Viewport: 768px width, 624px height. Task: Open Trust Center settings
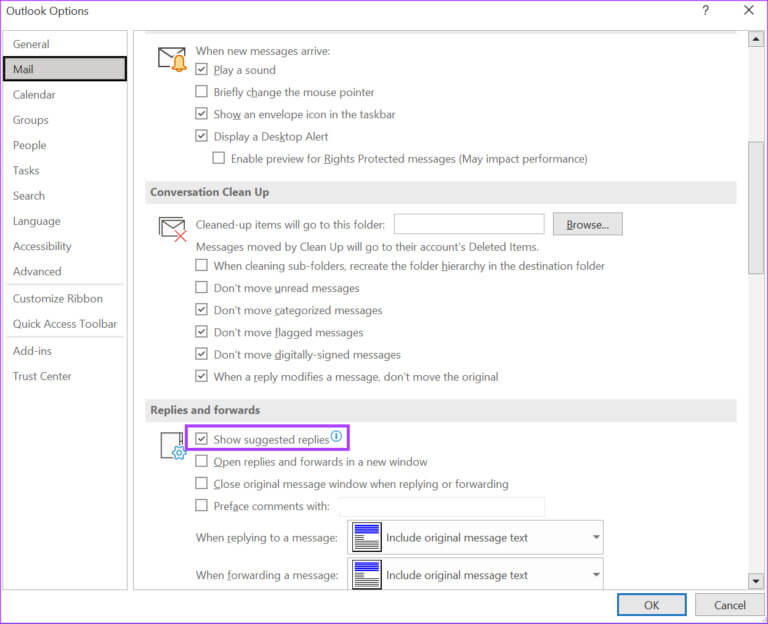click(65, 376)
